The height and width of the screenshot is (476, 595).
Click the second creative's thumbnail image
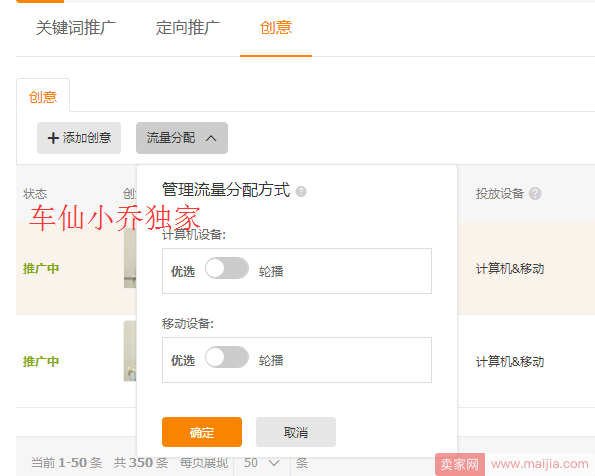[130, 351]
